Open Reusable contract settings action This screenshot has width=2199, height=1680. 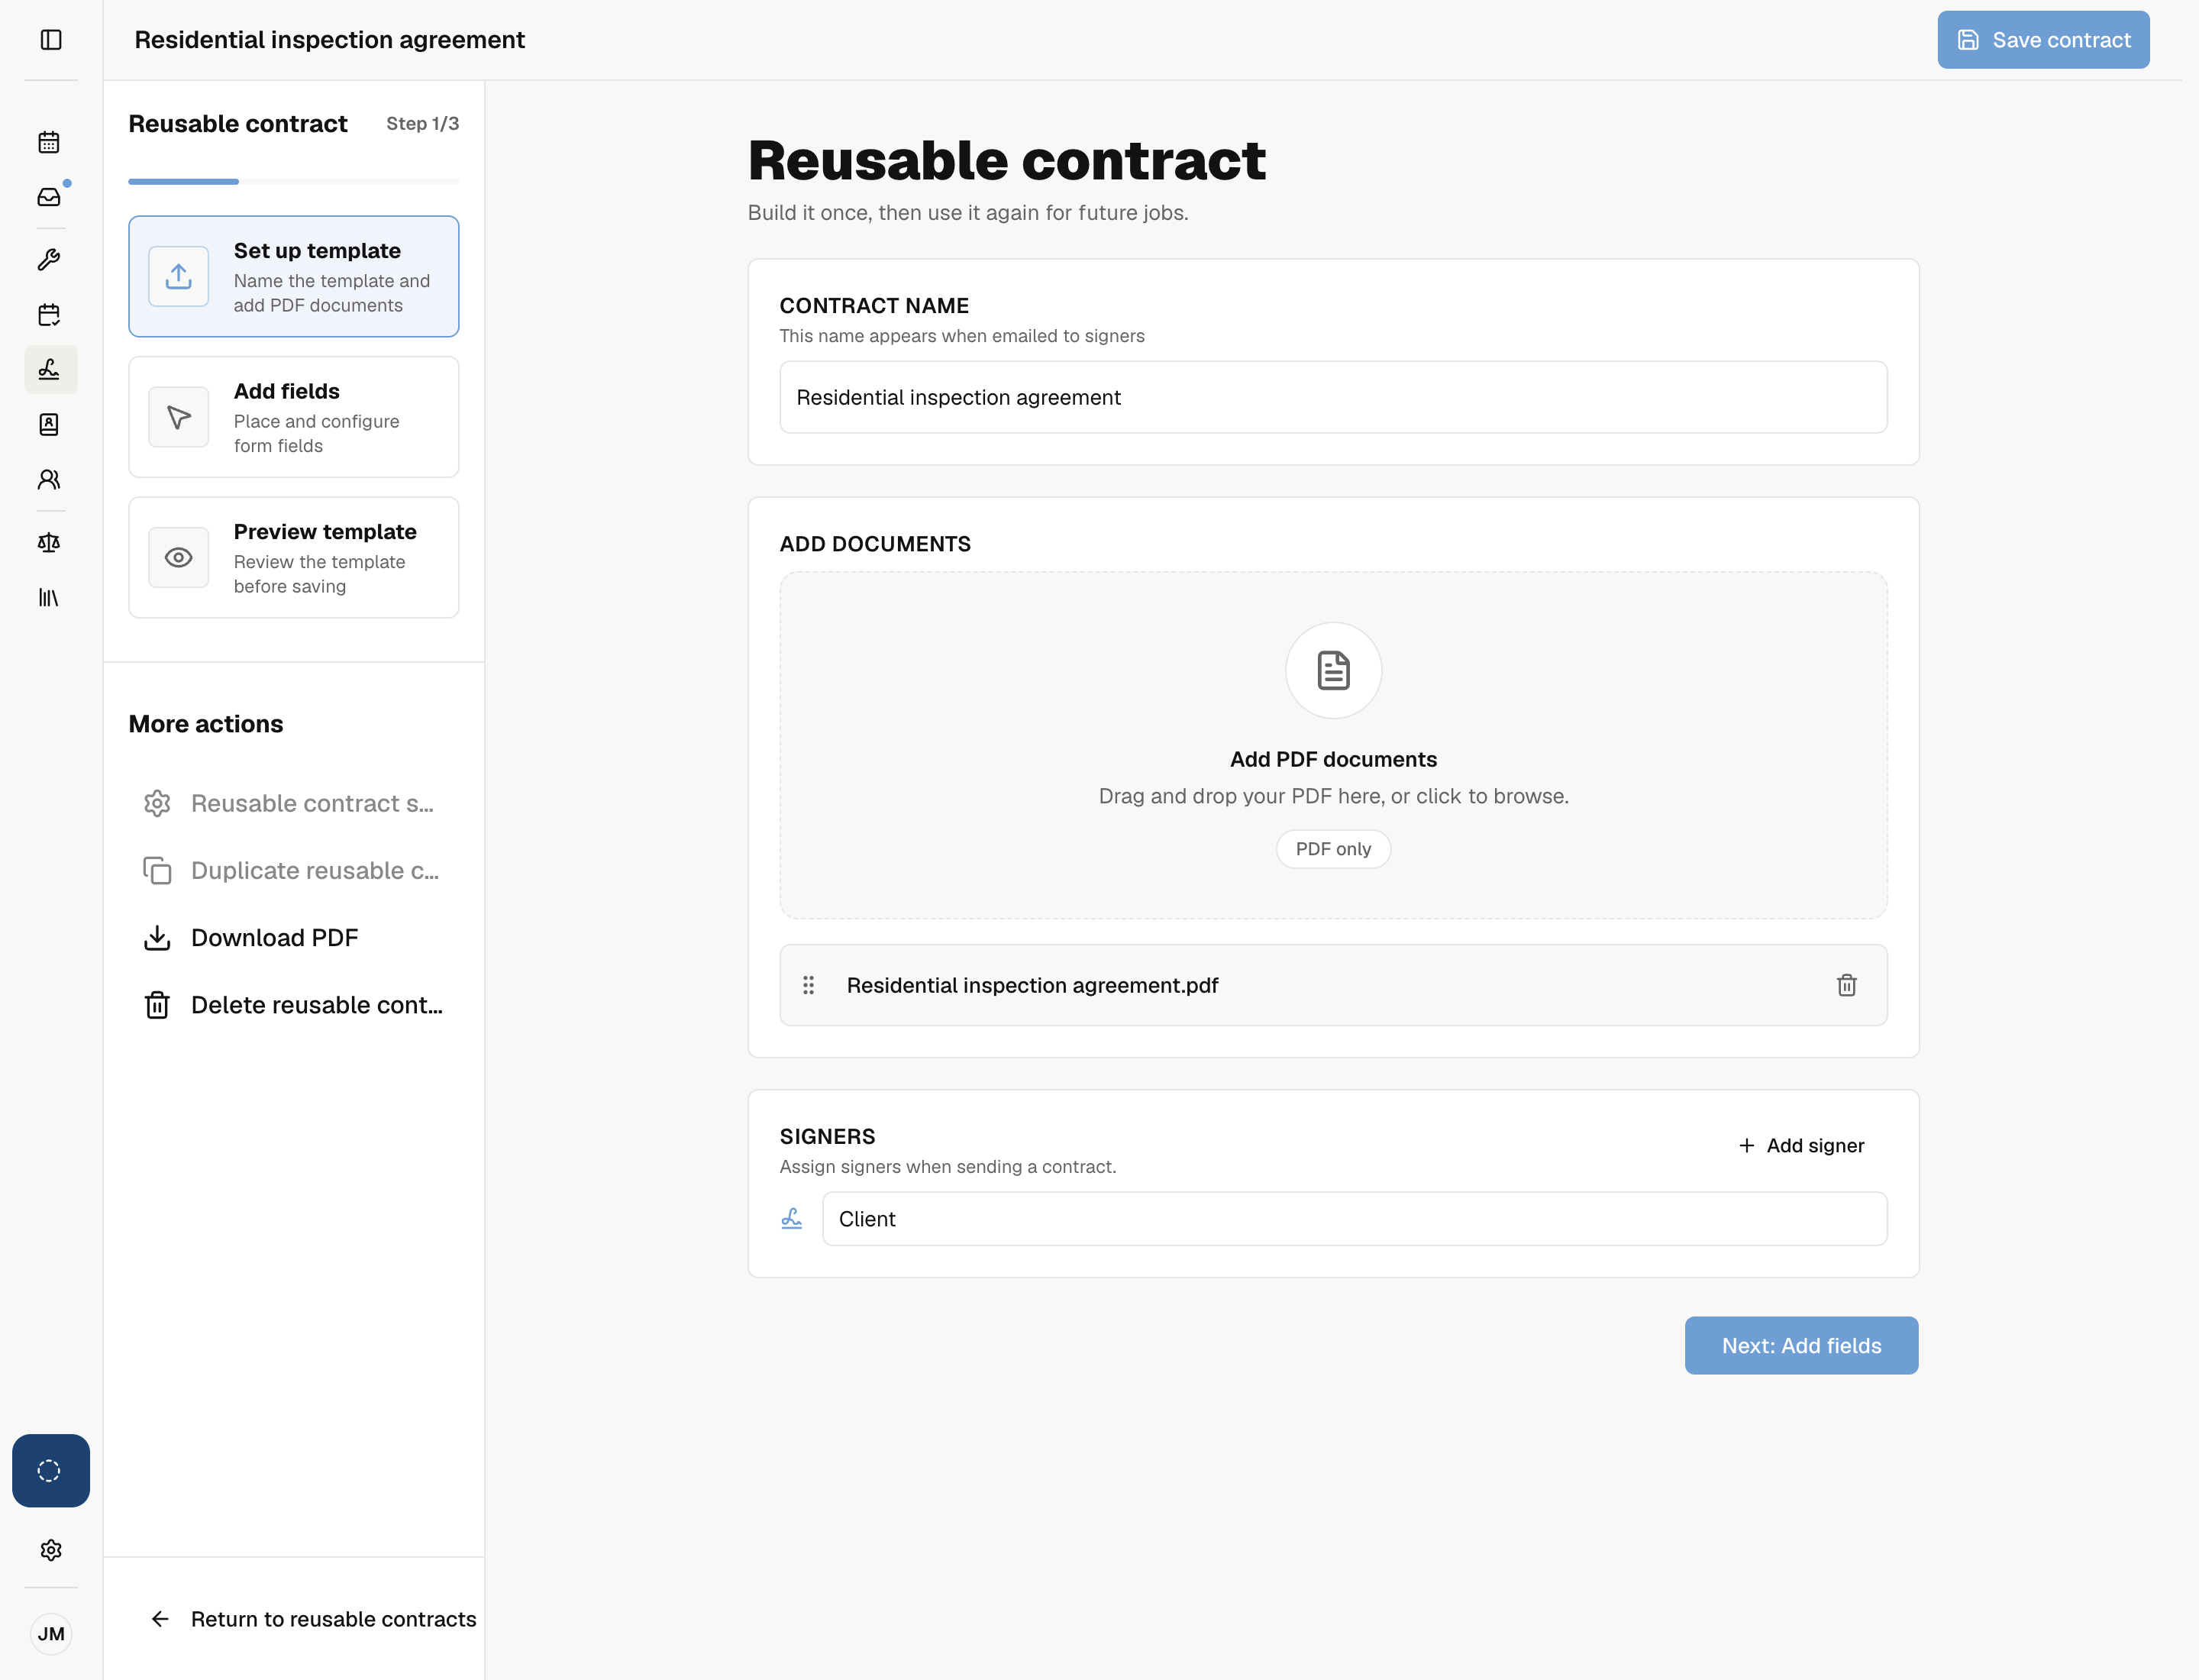coord(290,804)
